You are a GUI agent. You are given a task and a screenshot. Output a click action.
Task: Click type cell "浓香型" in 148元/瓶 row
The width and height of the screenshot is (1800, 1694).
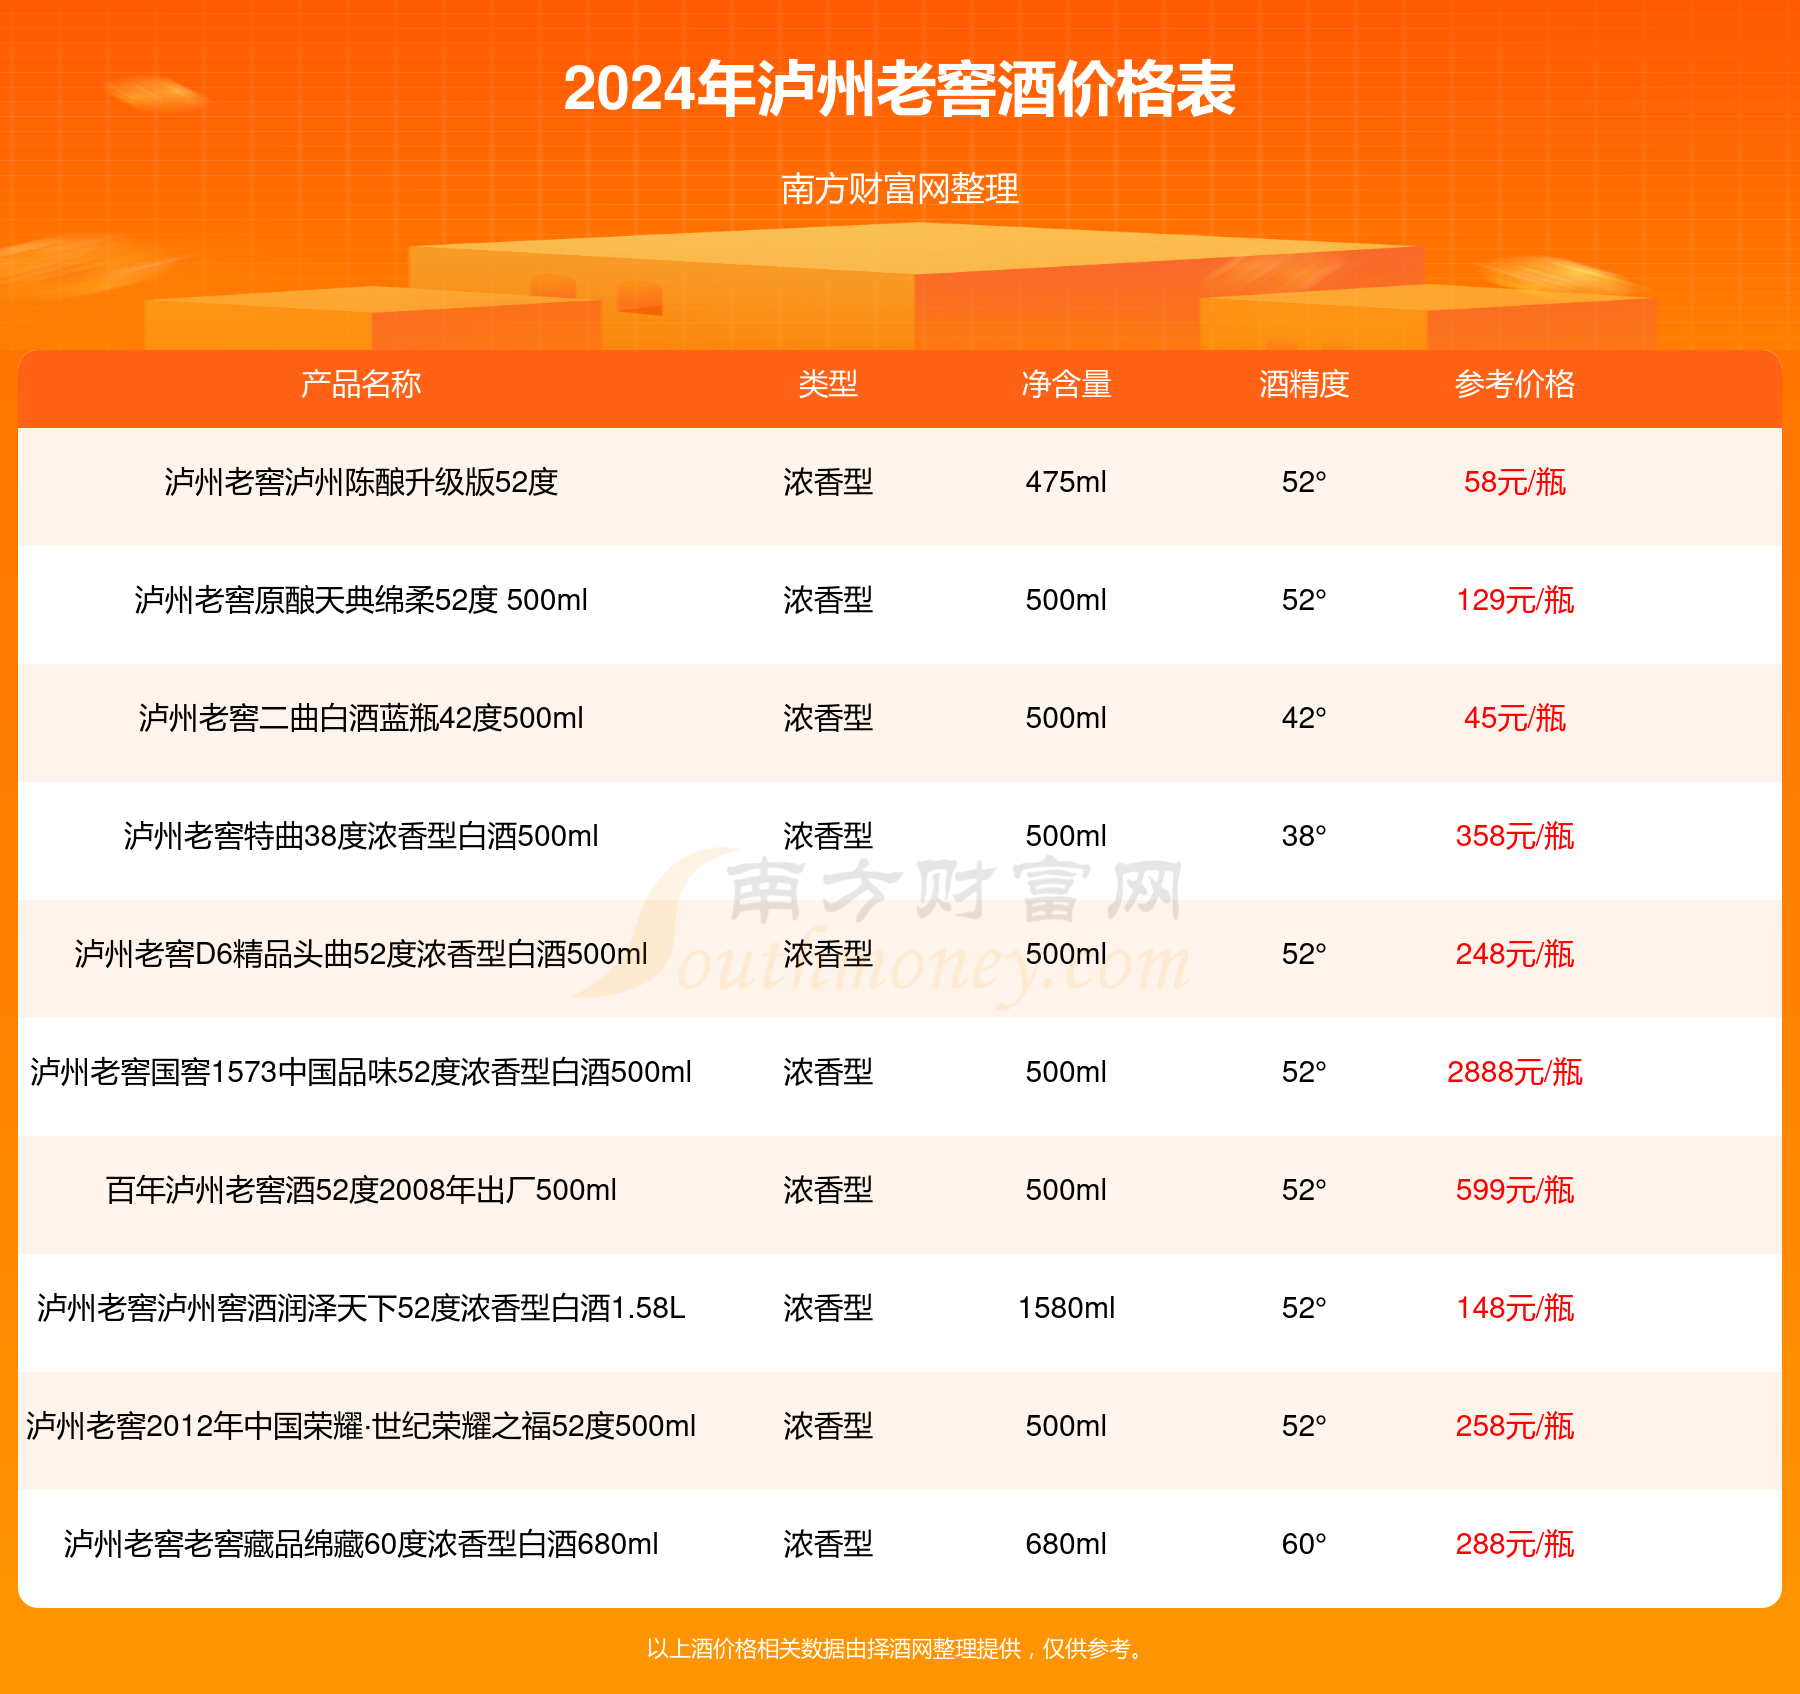828,1308
